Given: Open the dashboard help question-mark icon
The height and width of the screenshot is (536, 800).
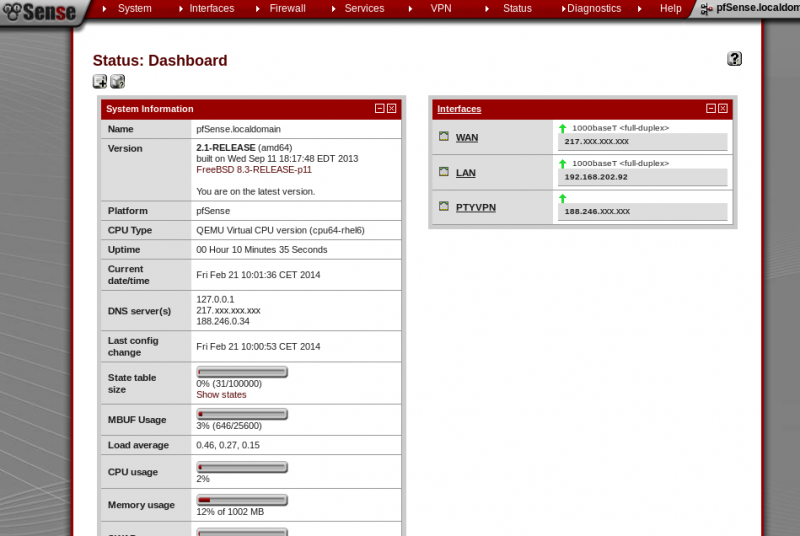Looking at the screenshot, I should [x=734, y=59].
